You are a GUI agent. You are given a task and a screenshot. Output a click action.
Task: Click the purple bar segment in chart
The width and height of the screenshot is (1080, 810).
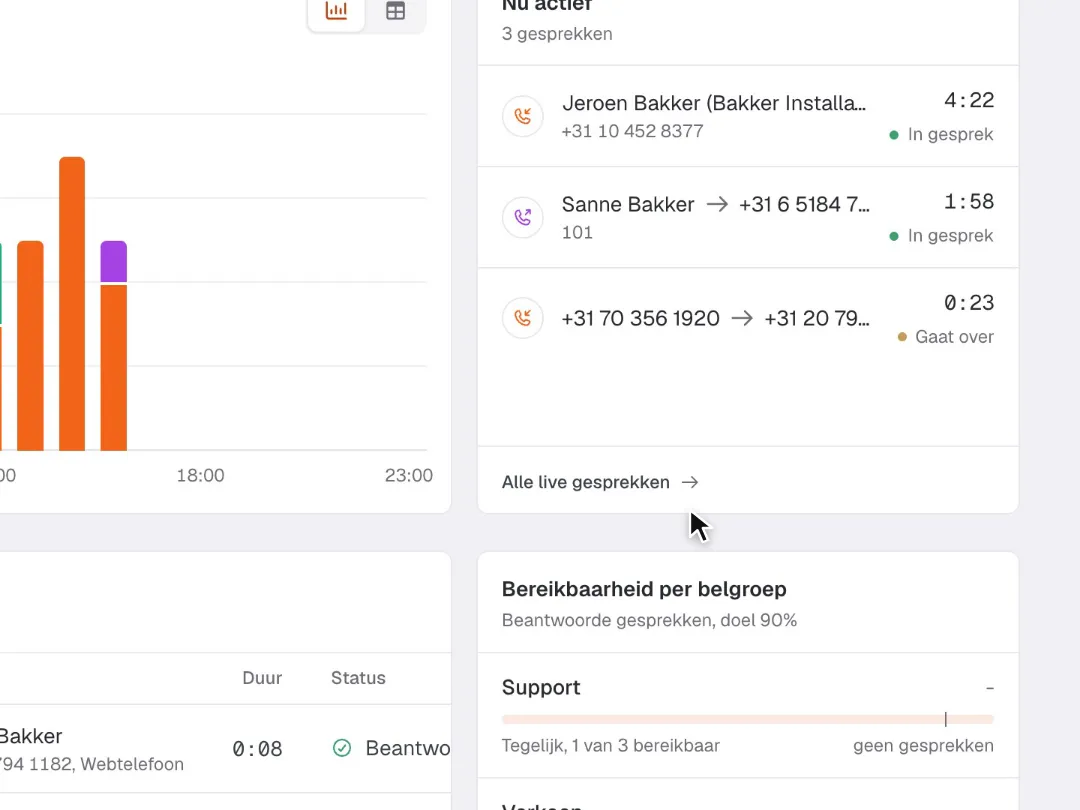point(114,261)
